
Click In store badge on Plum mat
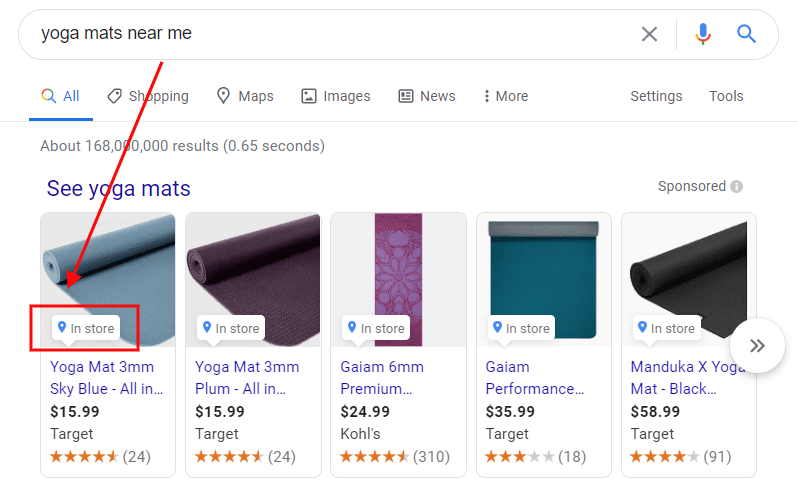pos(231,328)
